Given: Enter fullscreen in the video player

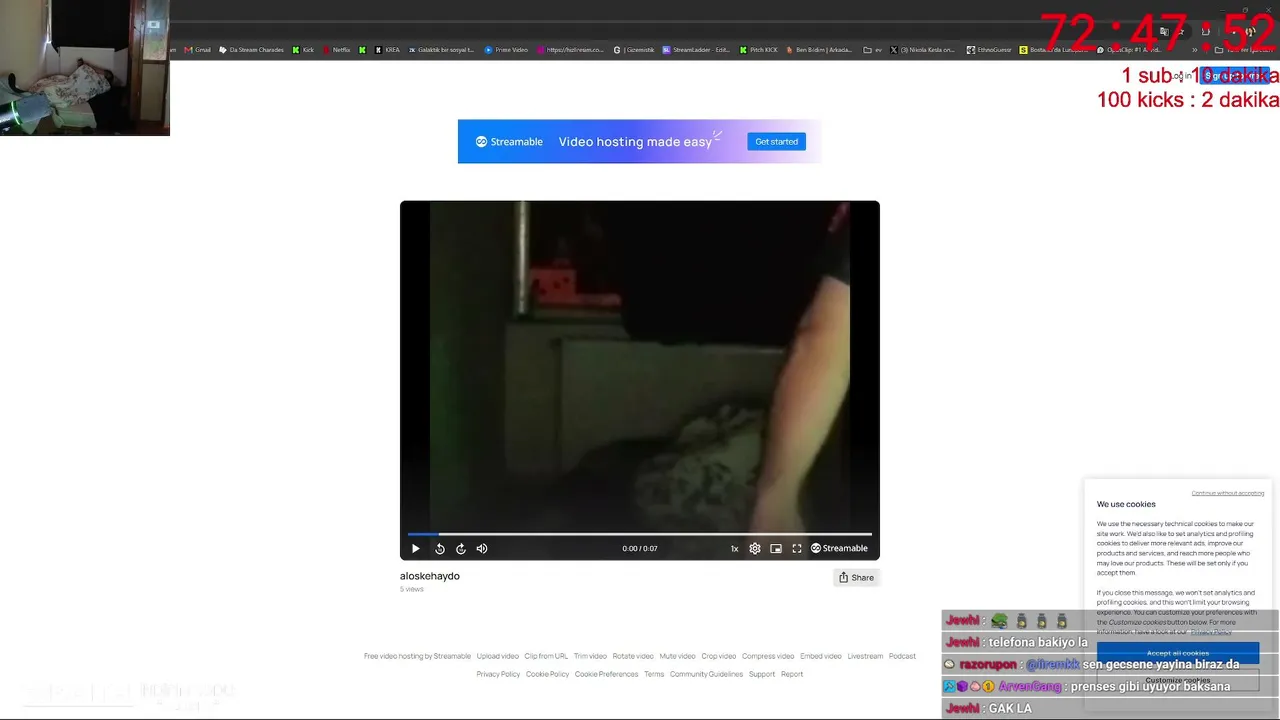Looking at the screenshot, I should point(797,548).
